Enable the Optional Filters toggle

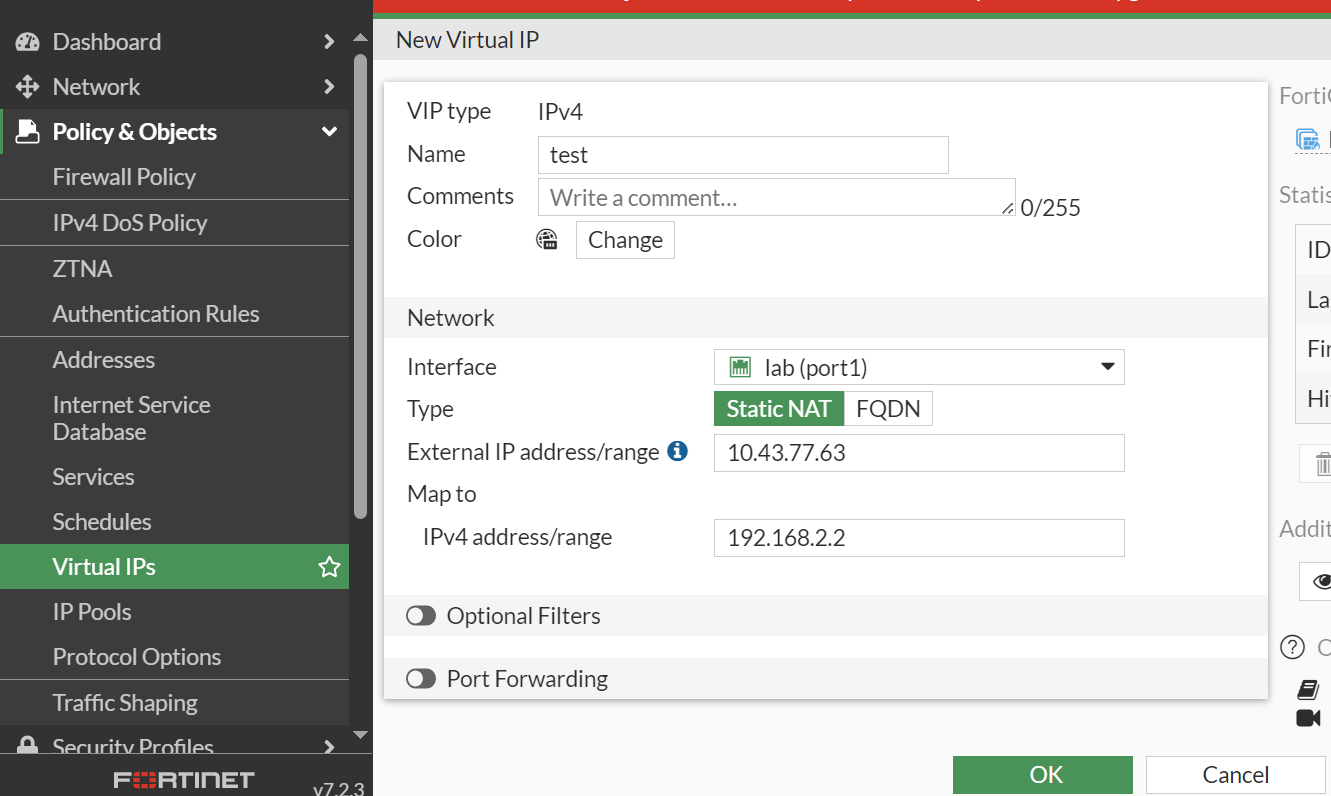pyautogui.click(x=421, y=615)
